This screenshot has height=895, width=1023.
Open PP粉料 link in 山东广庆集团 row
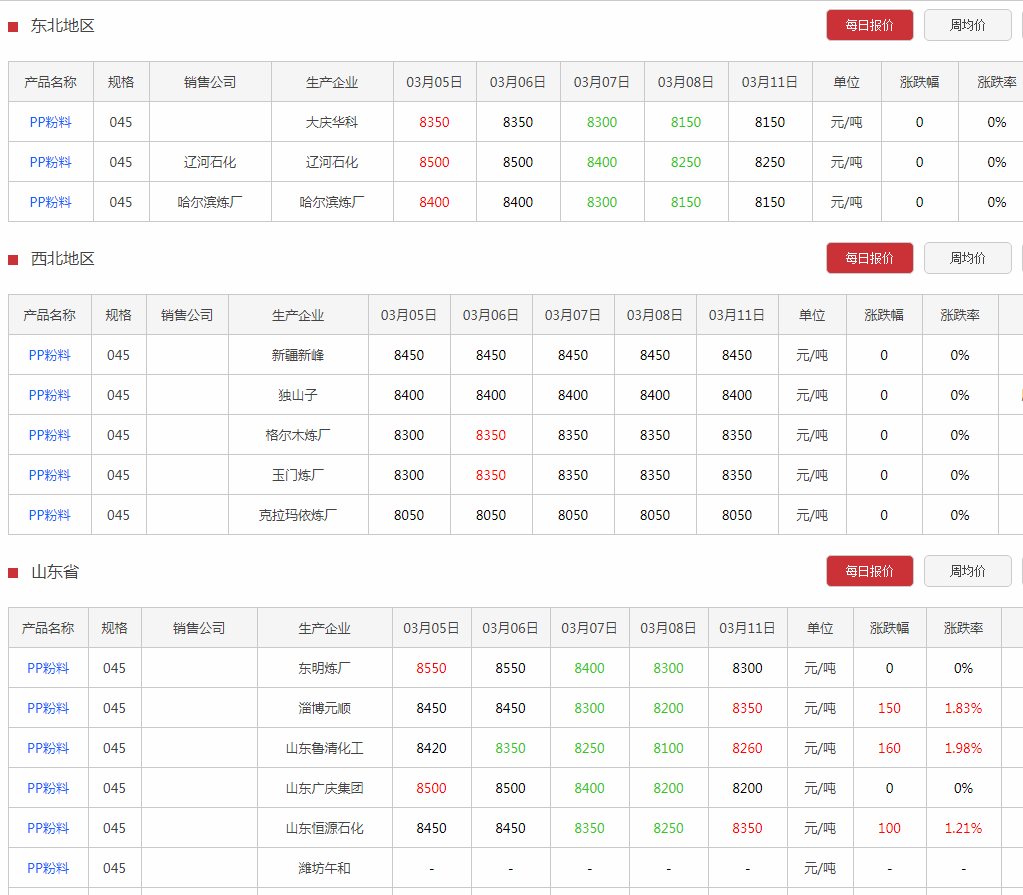pos(48,788)
